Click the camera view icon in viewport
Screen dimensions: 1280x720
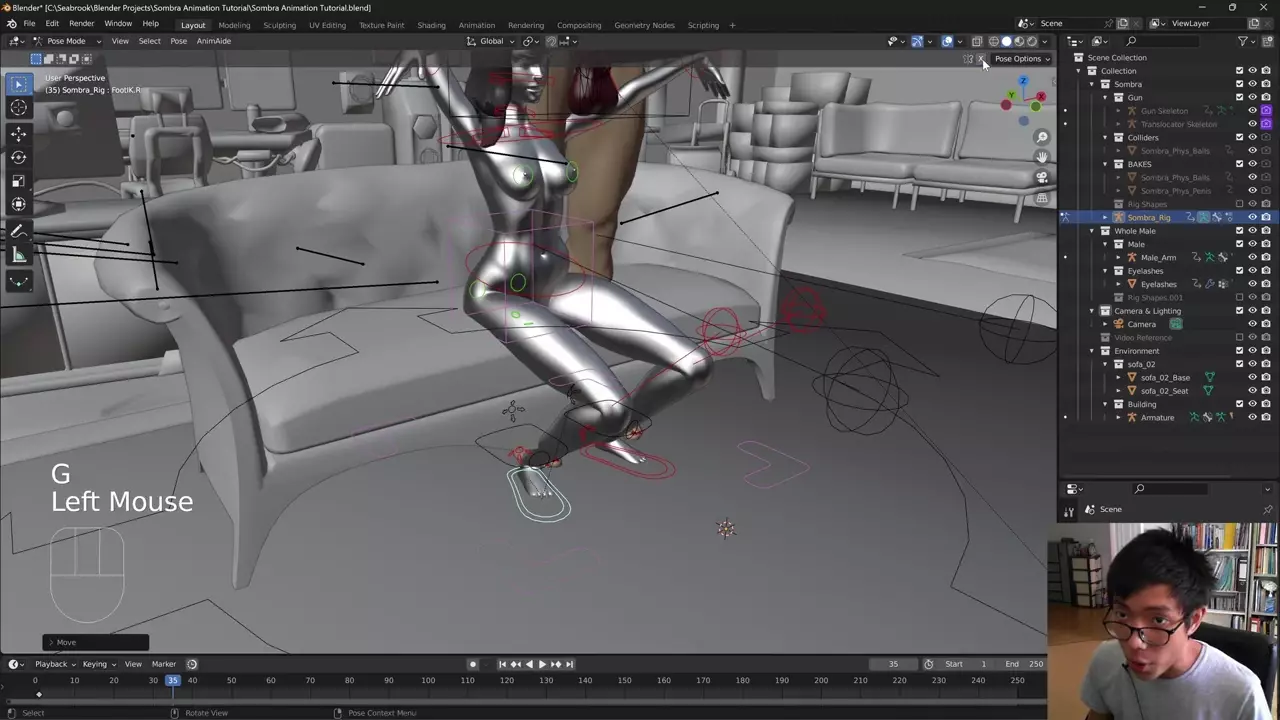(x=1042, y=177)
